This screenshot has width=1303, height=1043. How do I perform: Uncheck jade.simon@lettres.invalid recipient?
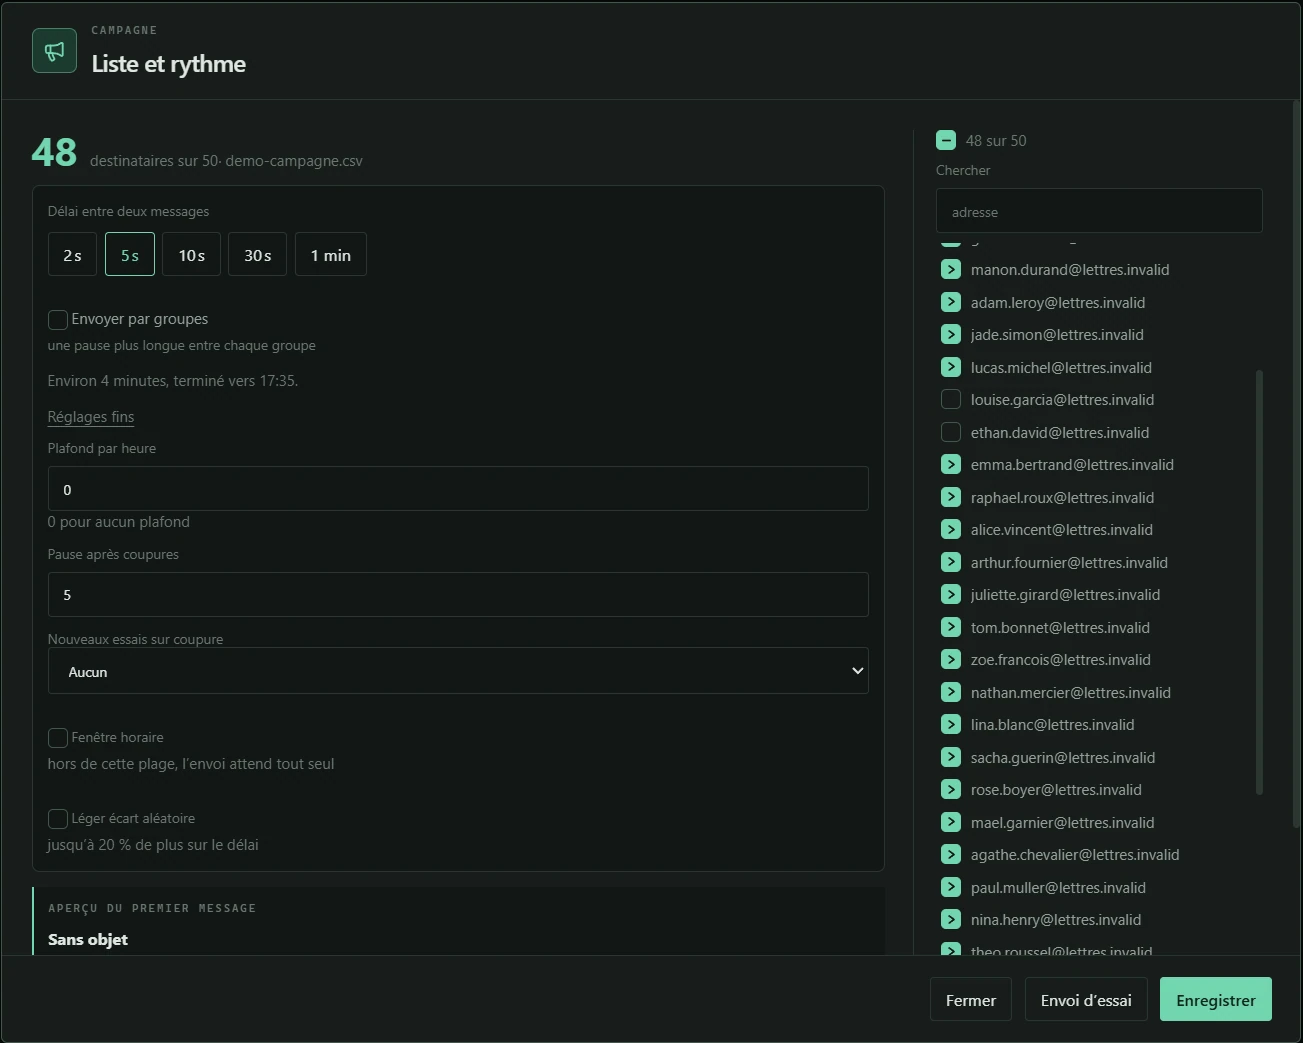click(951, 335)
